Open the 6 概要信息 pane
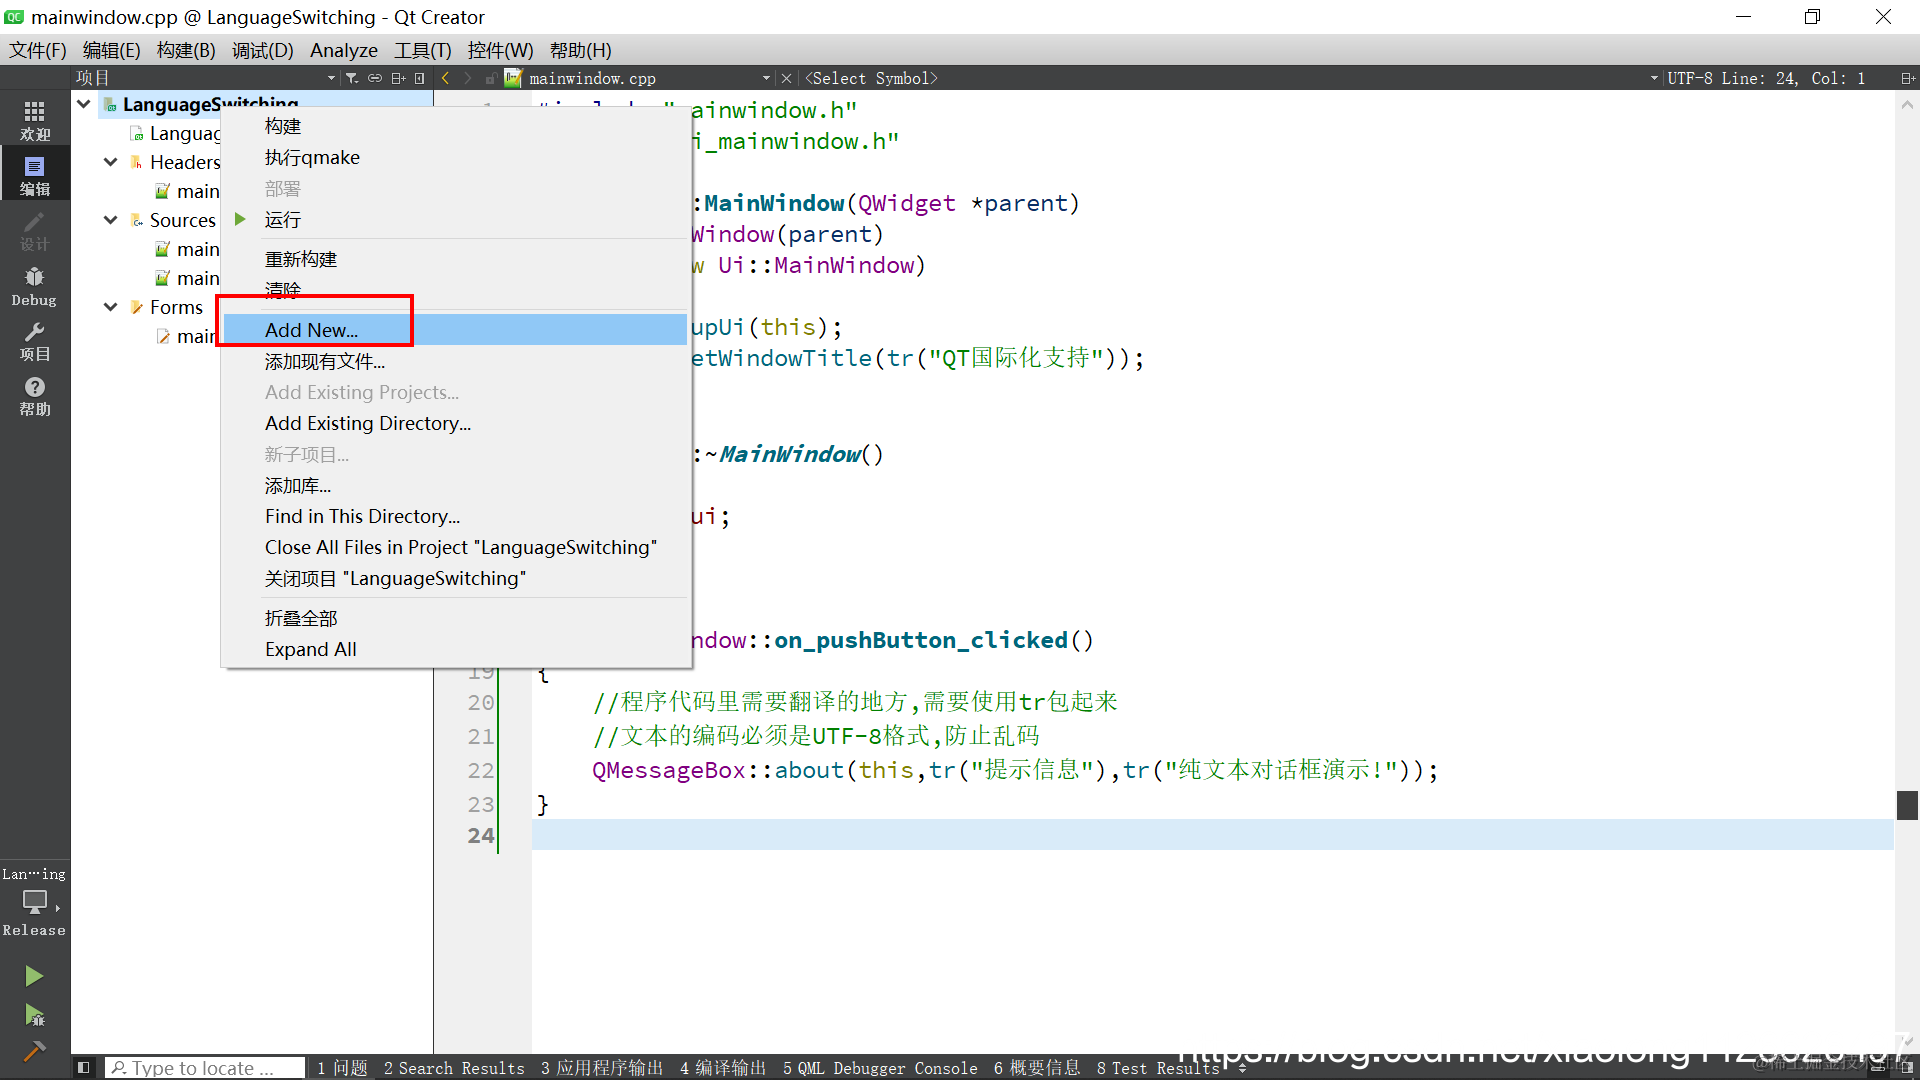1920x1080 pixels. coord(1037,1068)
